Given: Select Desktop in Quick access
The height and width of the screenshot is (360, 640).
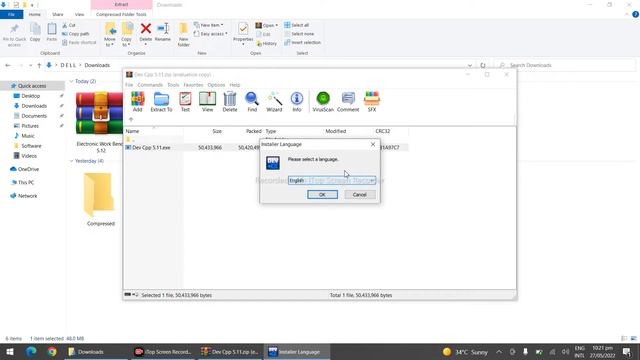Looking at the screenshot, I should point(31,96).
